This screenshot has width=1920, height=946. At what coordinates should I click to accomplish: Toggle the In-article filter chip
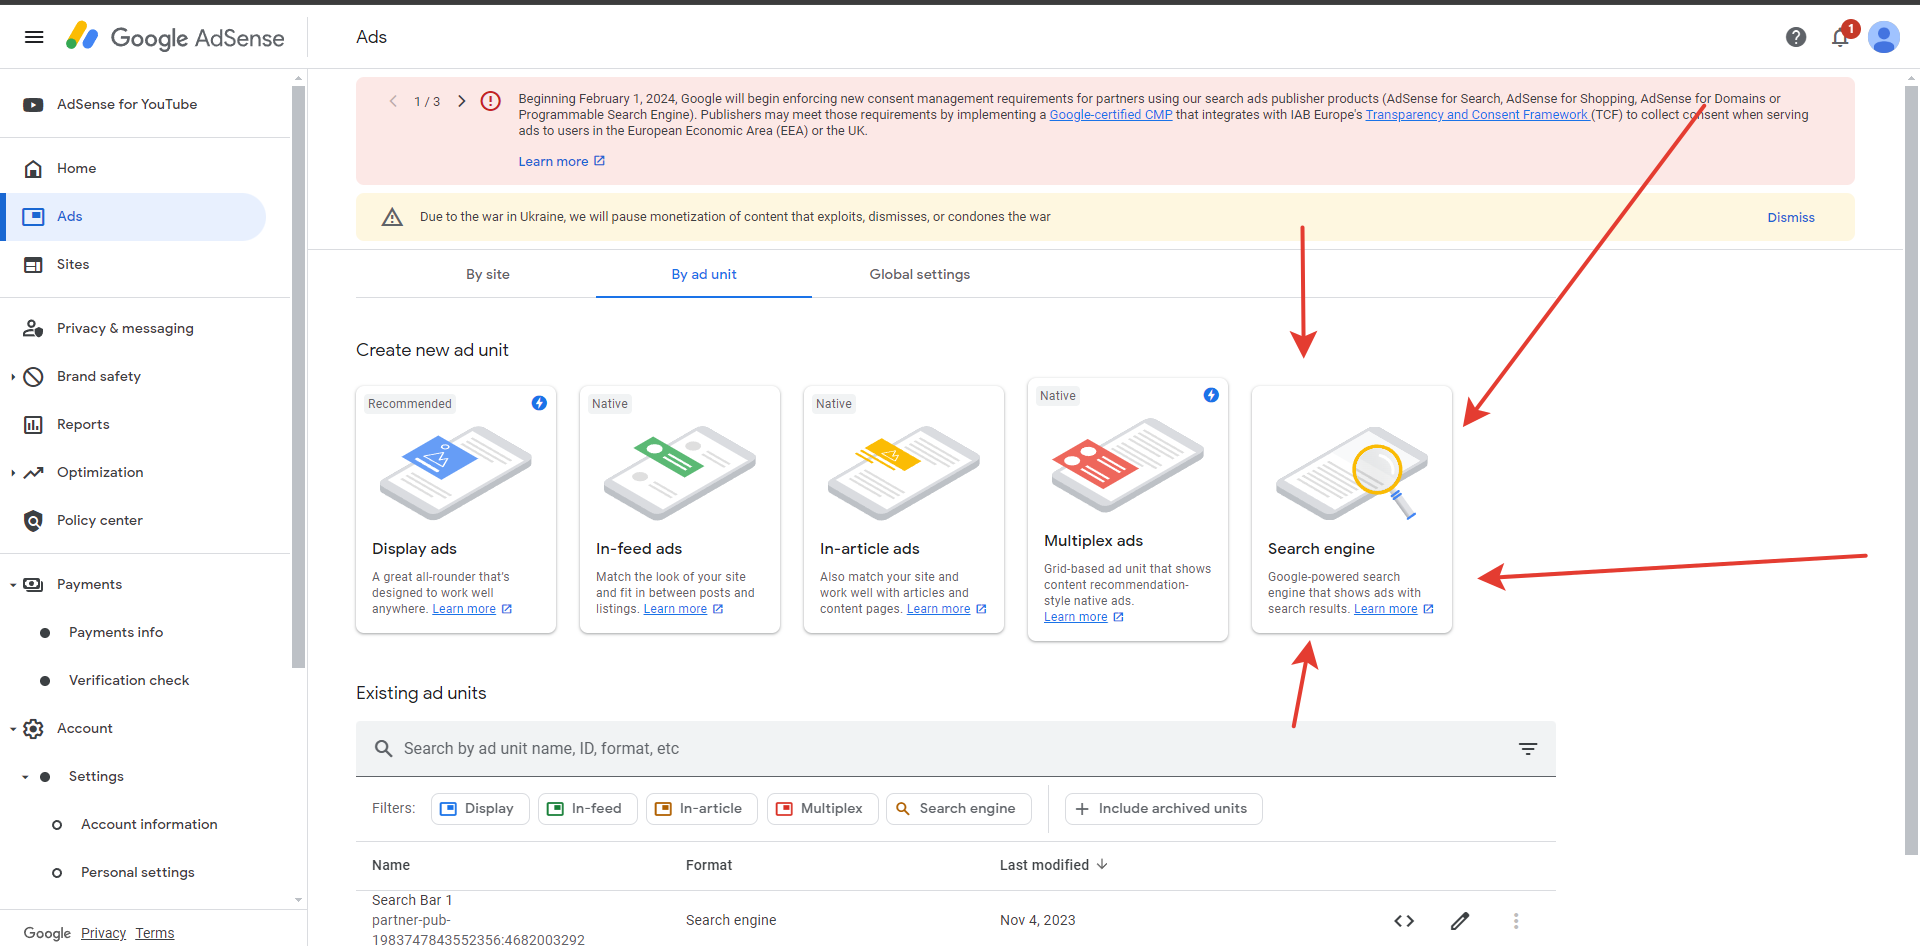702,808
